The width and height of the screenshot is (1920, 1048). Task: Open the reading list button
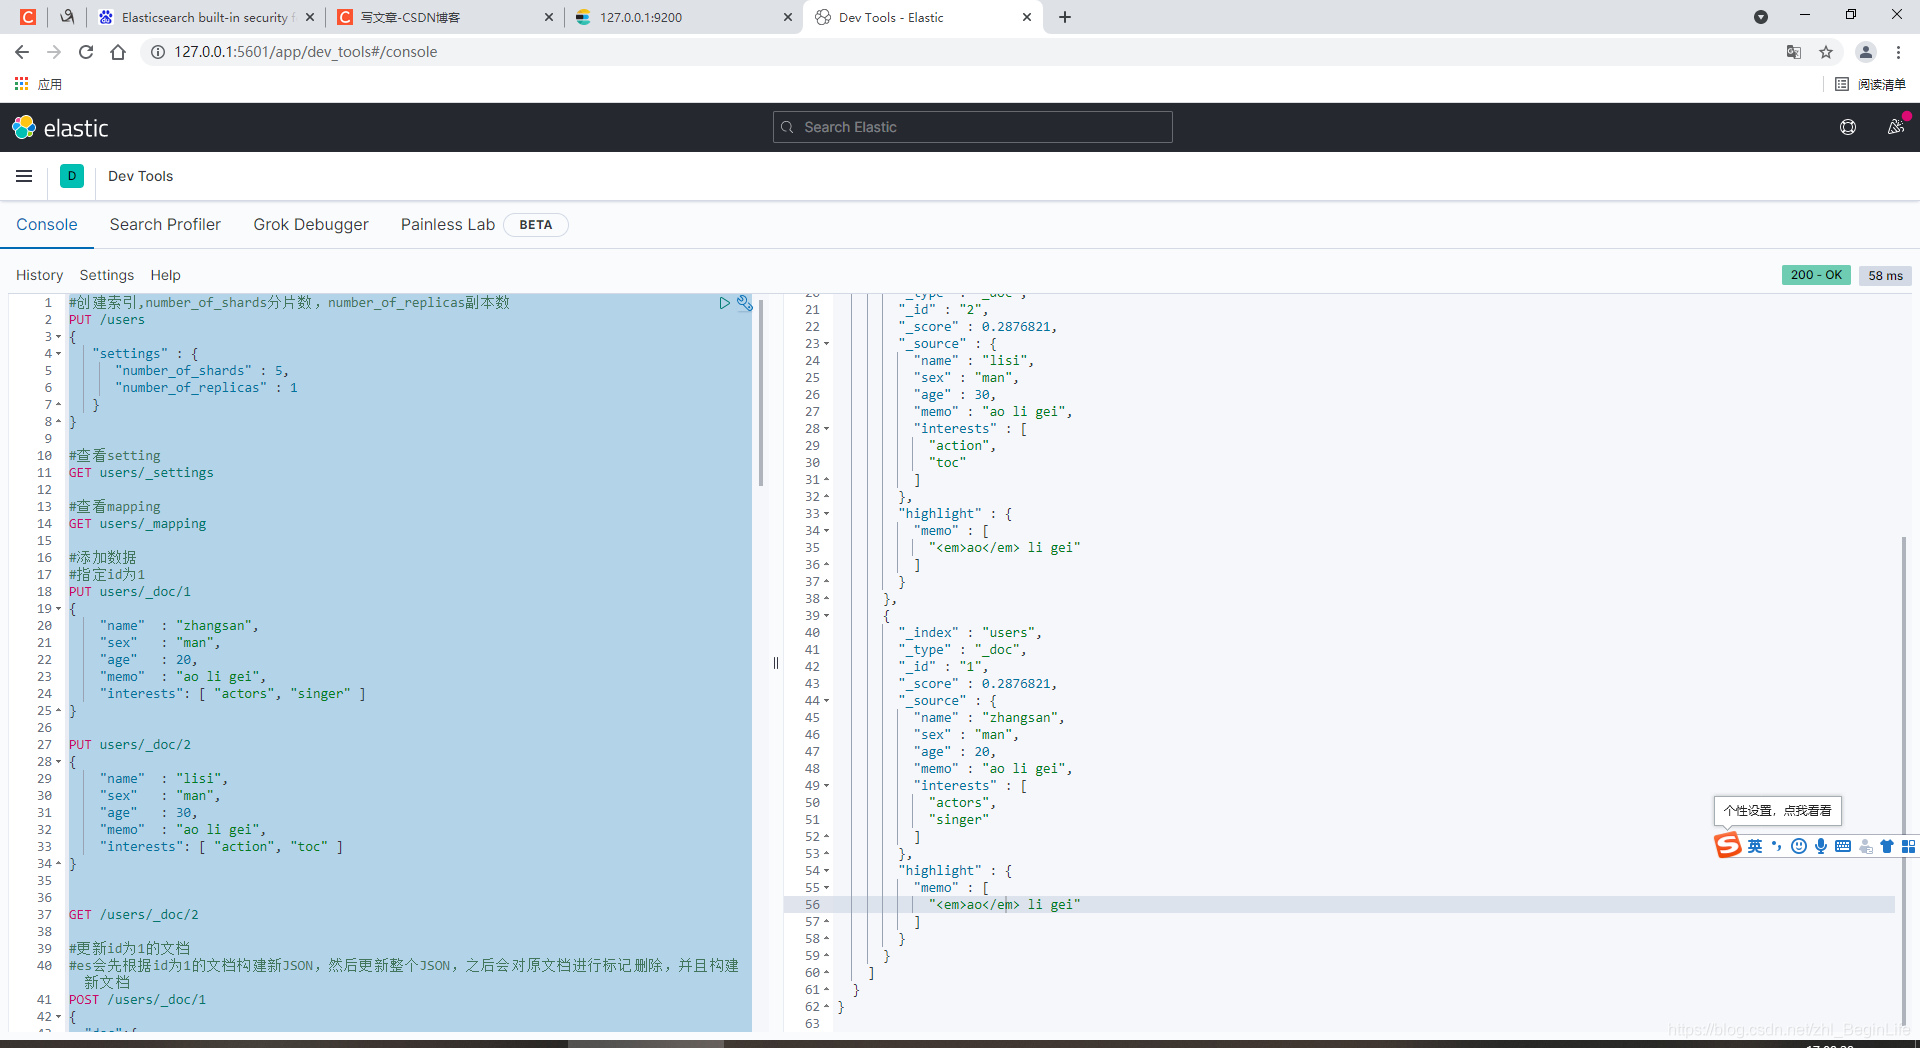(x=1871, y=84)
